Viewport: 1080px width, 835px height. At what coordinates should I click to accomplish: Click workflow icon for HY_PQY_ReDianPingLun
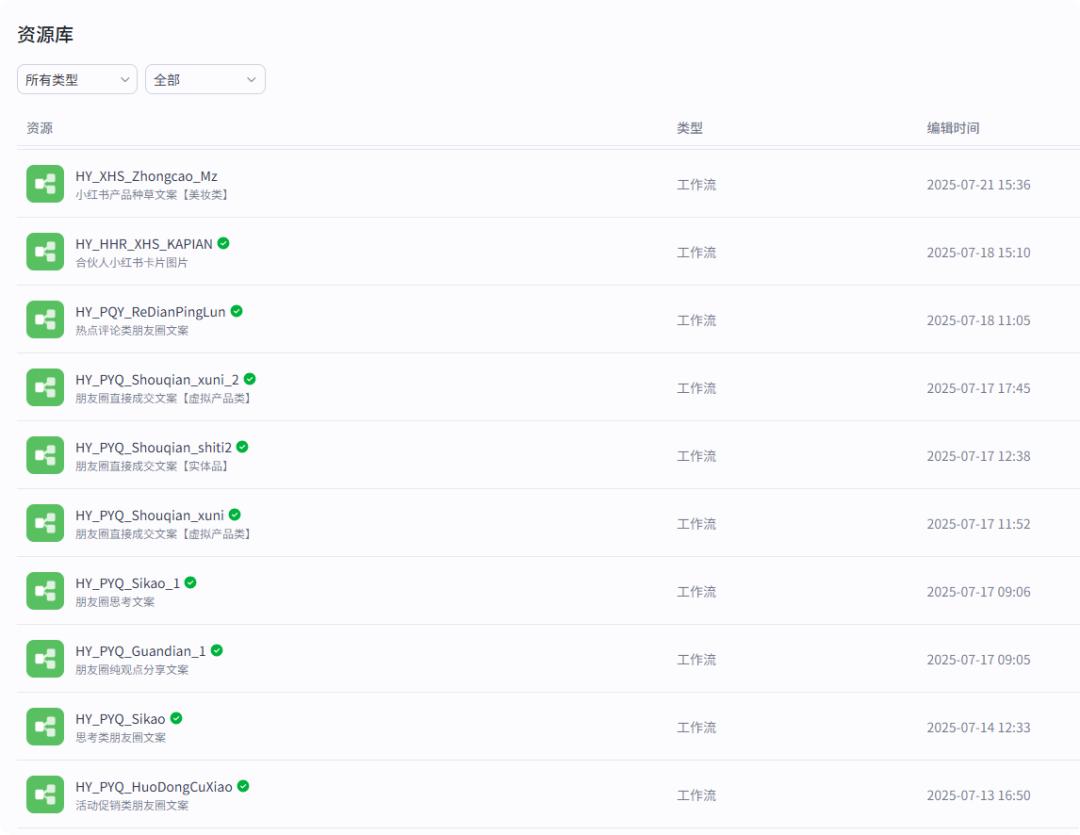tap(45, 320)
